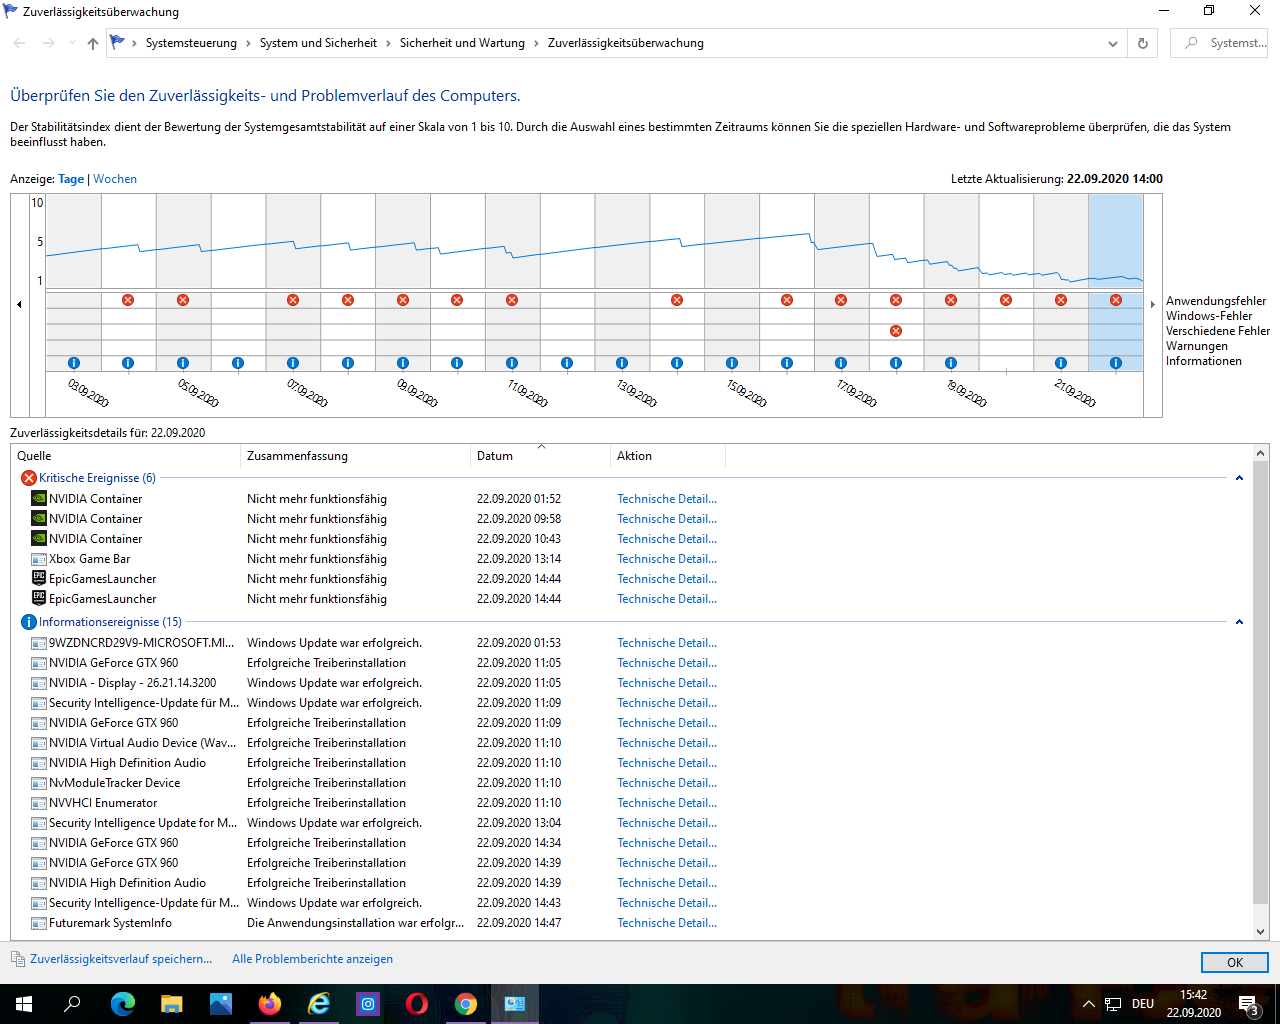The width and height of the screenshot is (1280, 1024).
Task: Open Microsoft Edge from the taskbar
Action: (x=122, y=1004)
